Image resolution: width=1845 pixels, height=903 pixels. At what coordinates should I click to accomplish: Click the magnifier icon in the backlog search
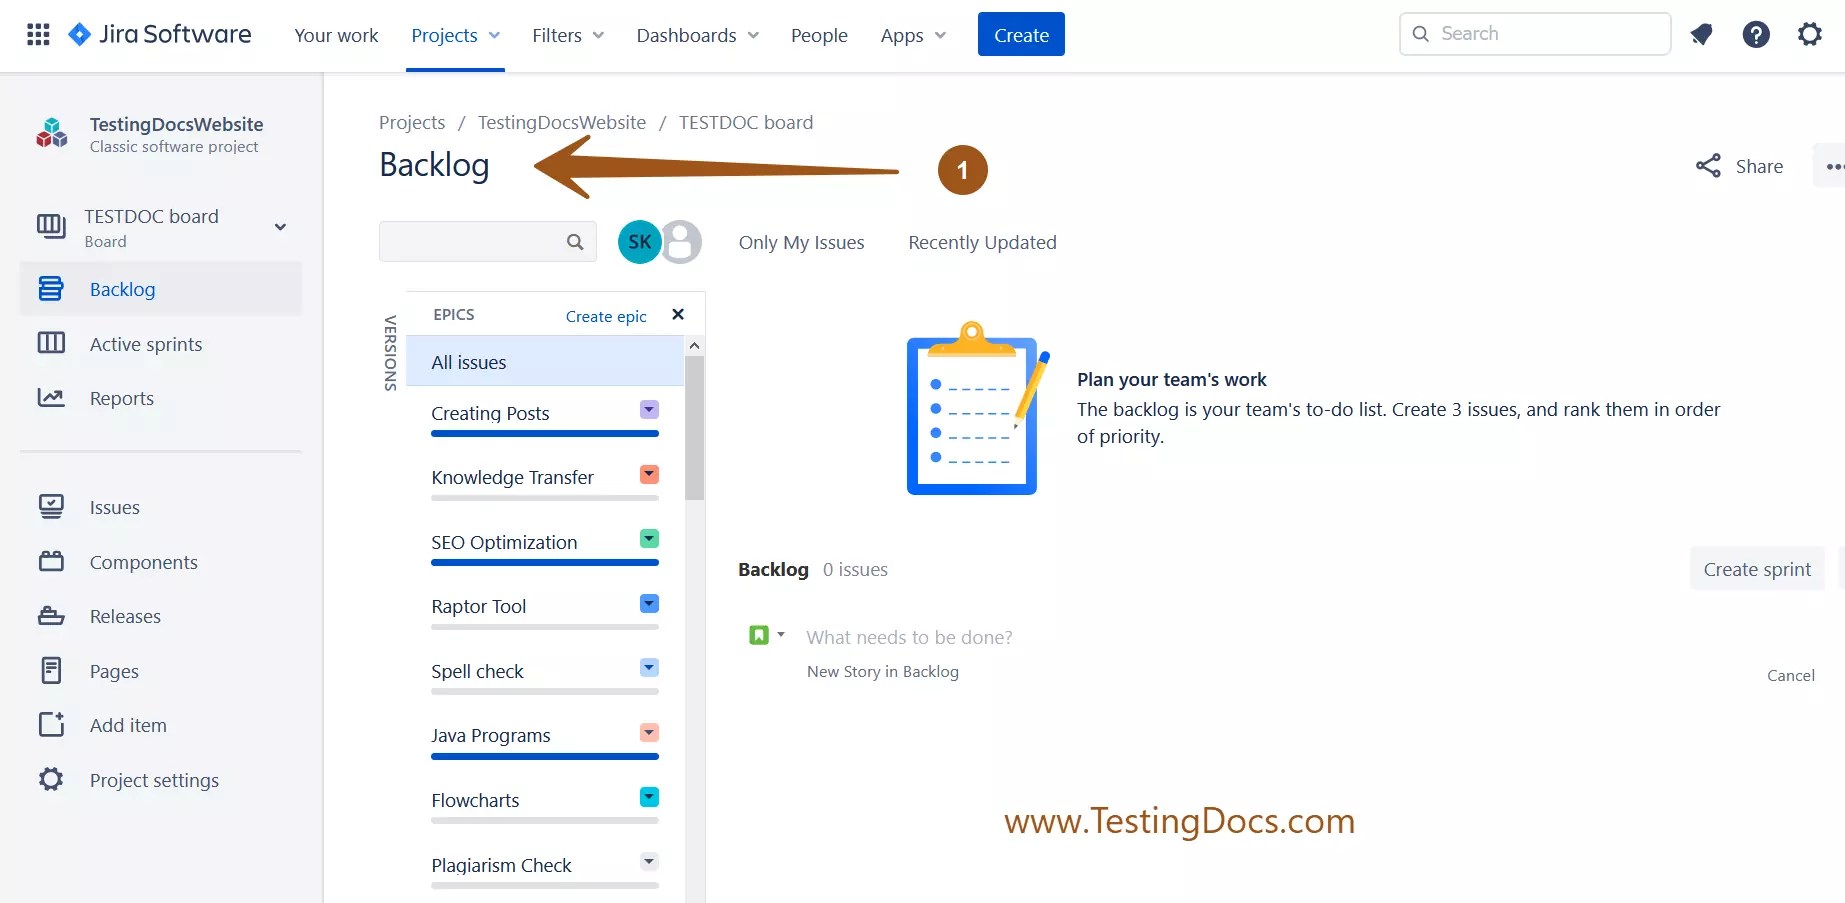(x=575, y=242)
